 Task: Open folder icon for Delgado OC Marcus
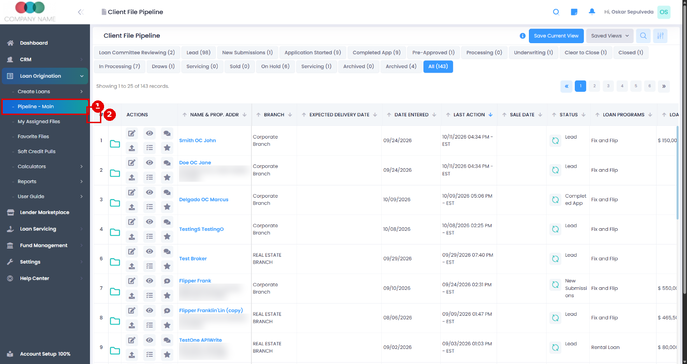pyautogui.click(x=115, y=203)
